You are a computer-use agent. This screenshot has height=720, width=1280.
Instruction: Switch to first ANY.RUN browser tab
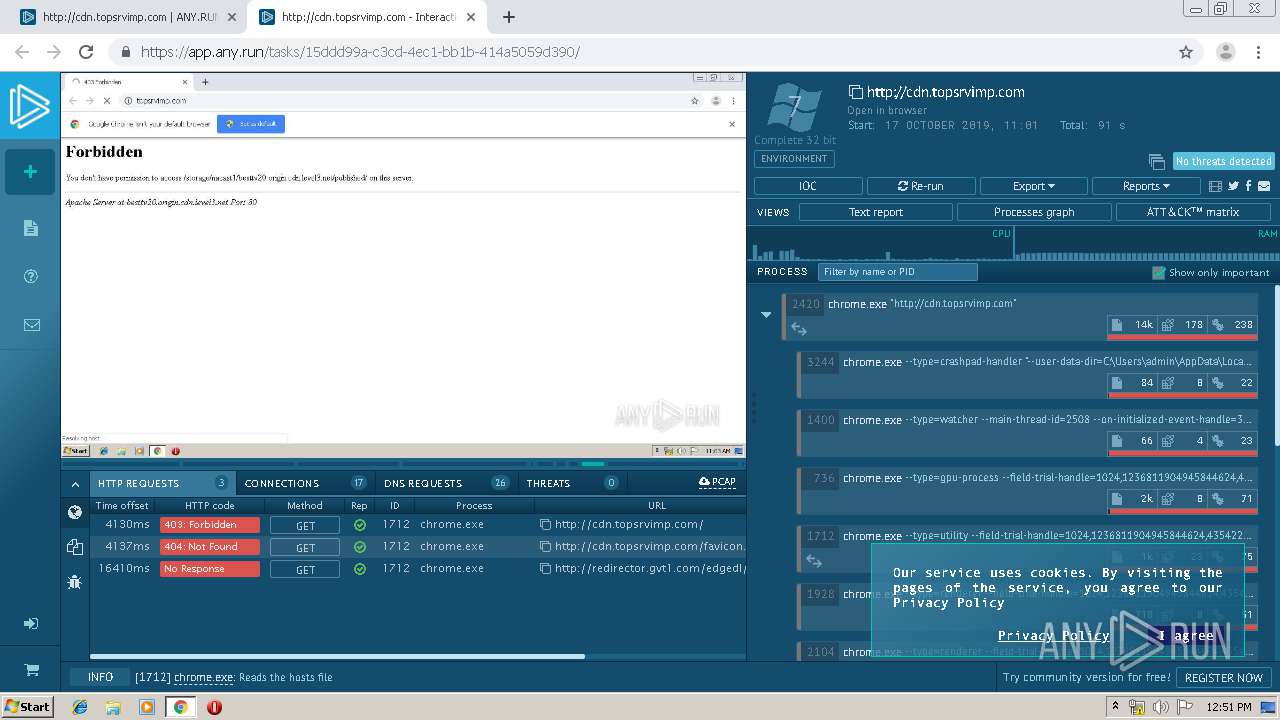tap(128, 17)
